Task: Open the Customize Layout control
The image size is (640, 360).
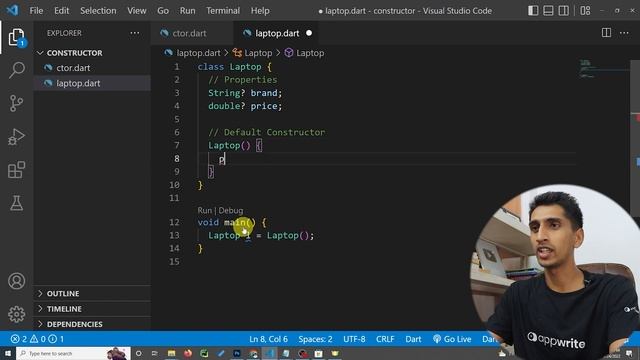Action: (x=585, y=11)
